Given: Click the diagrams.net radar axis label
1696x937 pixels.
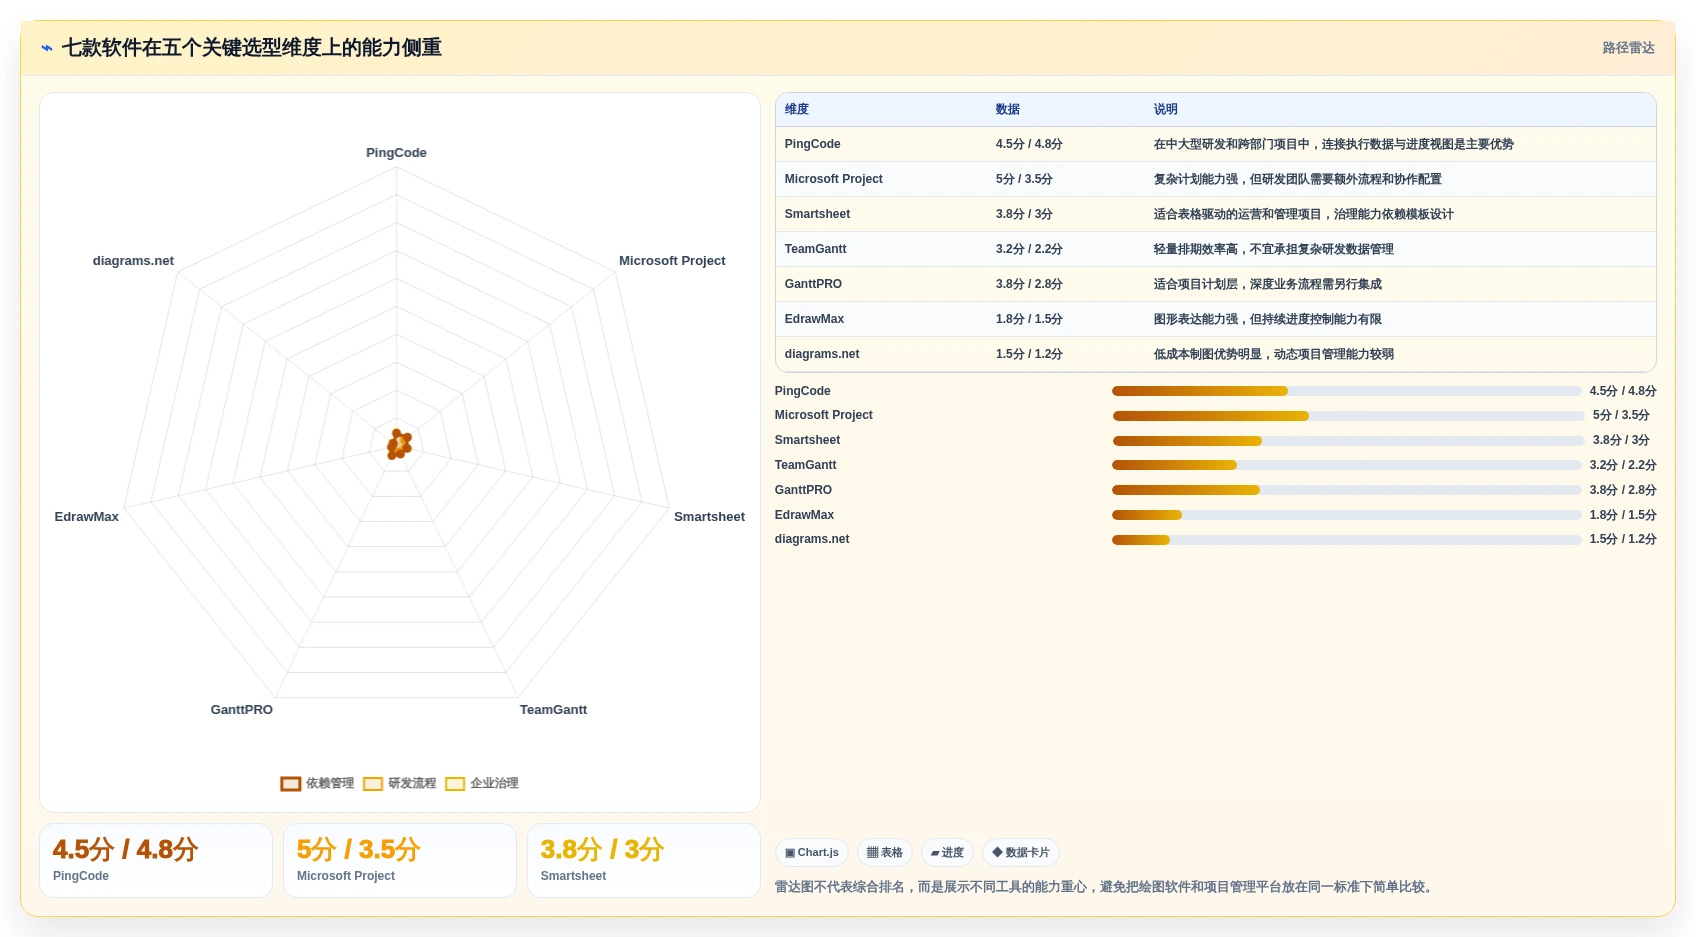Looking at the screenshot, I should click(x=133, y=261).
